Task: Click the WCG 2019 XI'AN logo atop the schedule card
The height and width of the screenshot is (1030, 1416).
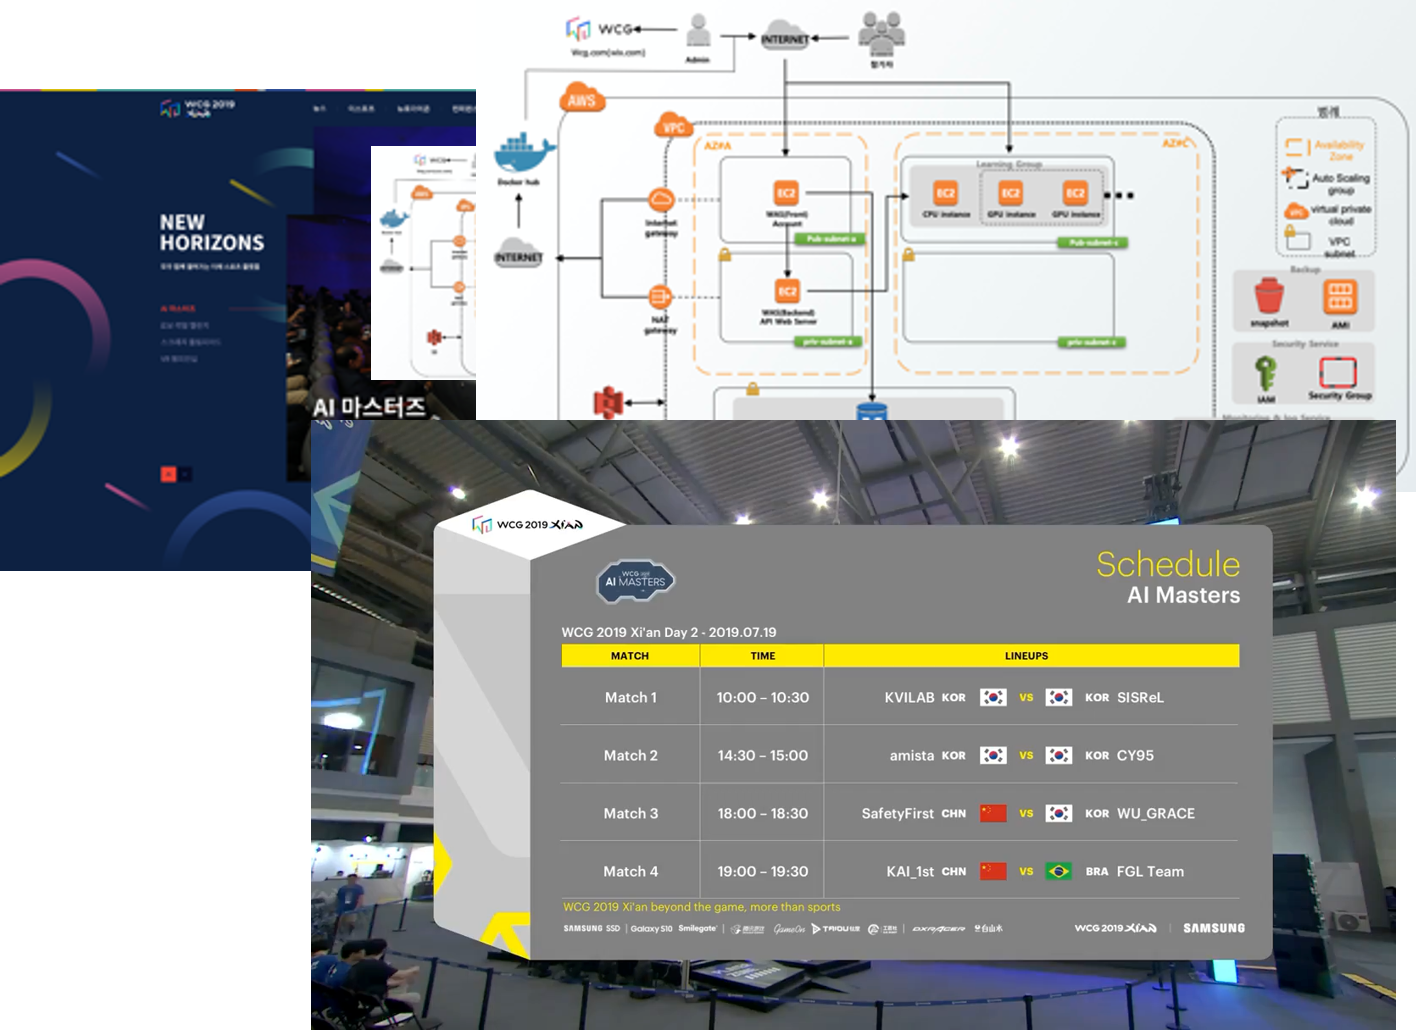Action: [527, 524]
